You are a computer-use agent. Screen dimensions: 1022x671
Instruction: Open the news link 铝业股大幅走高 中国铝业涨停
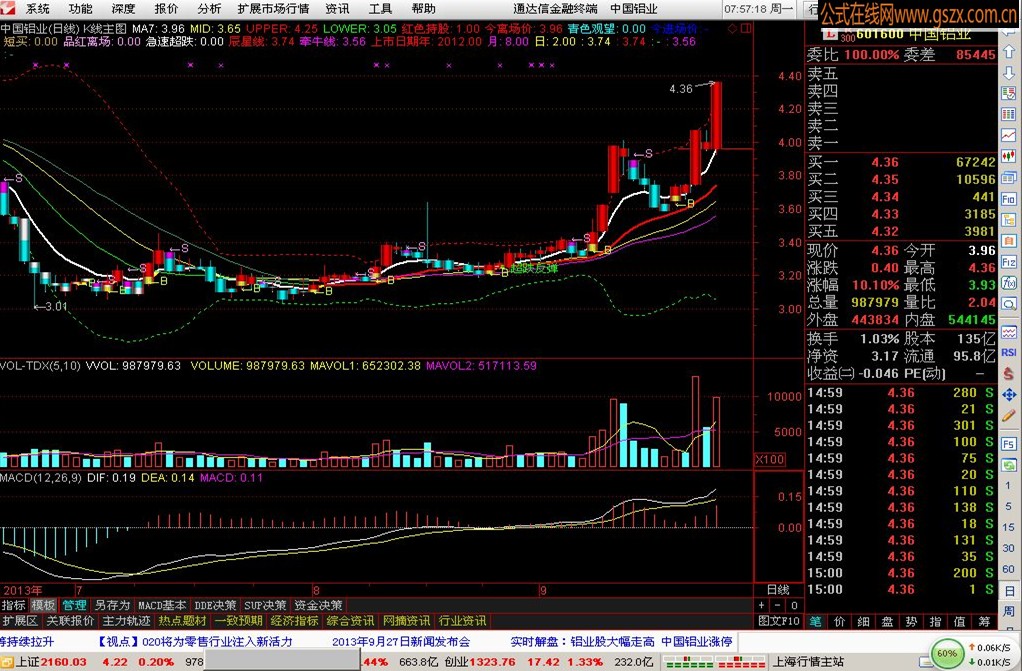651,642
